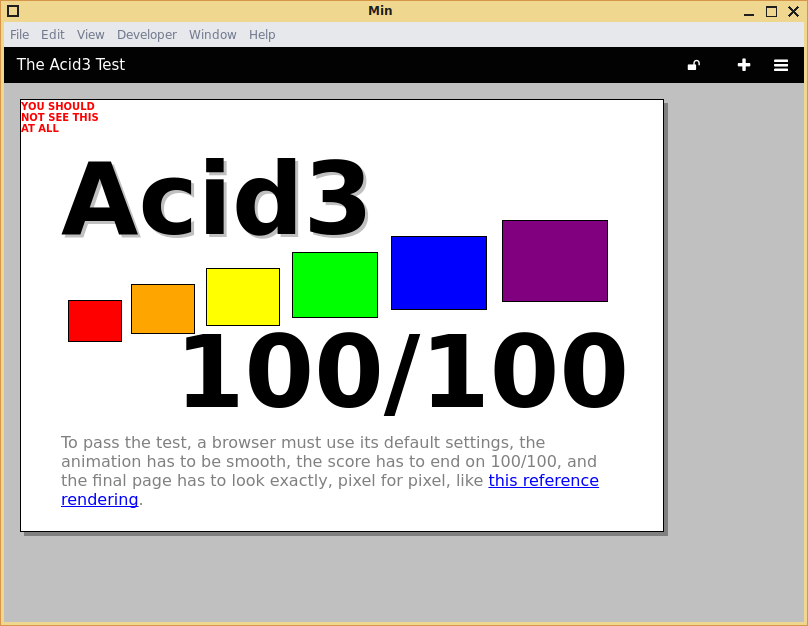Open the Developer menu
The width and height of the screenshot is (808, 626).
pos(146,34)
